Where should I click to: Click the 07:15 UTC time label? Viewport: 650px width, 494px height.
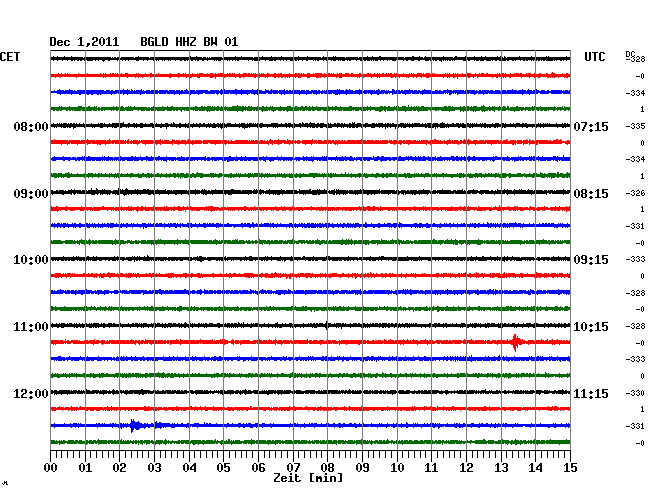[x=592, y=127]
